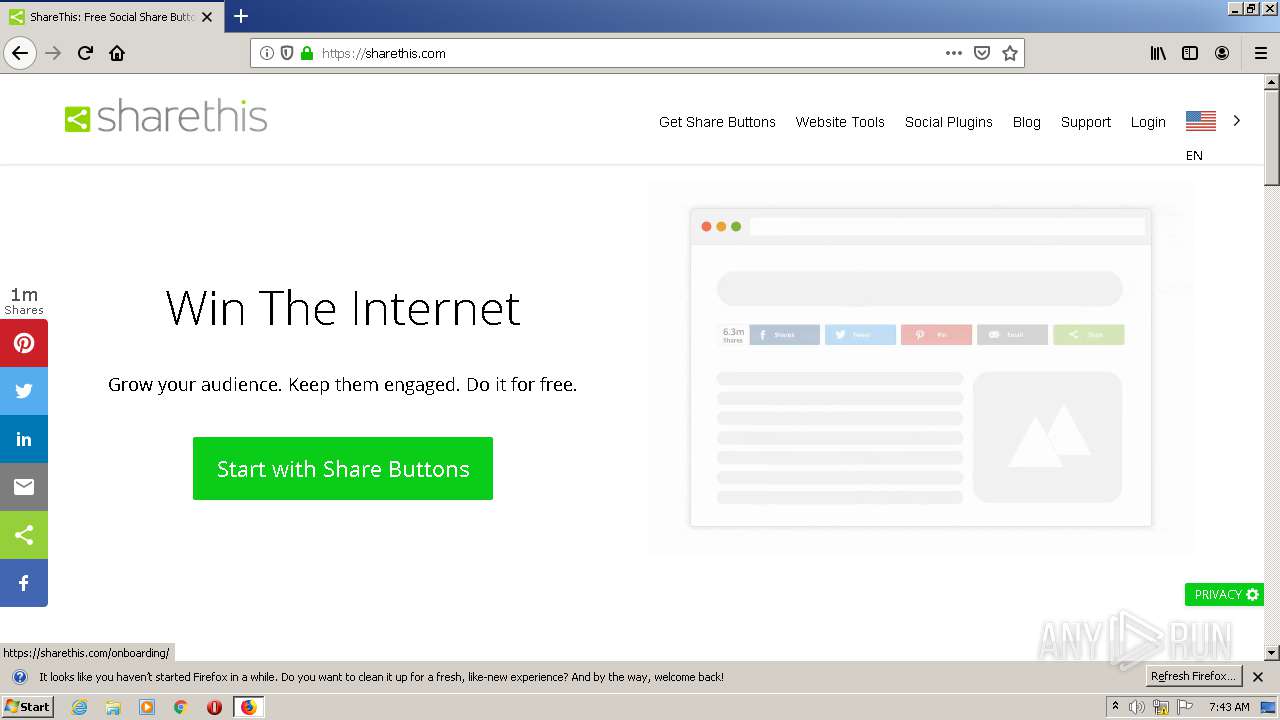The height and width of the screenshot is (720, 1280).
Task: Open Windows Explorer from the taskbar
Action: pos(113,707)
